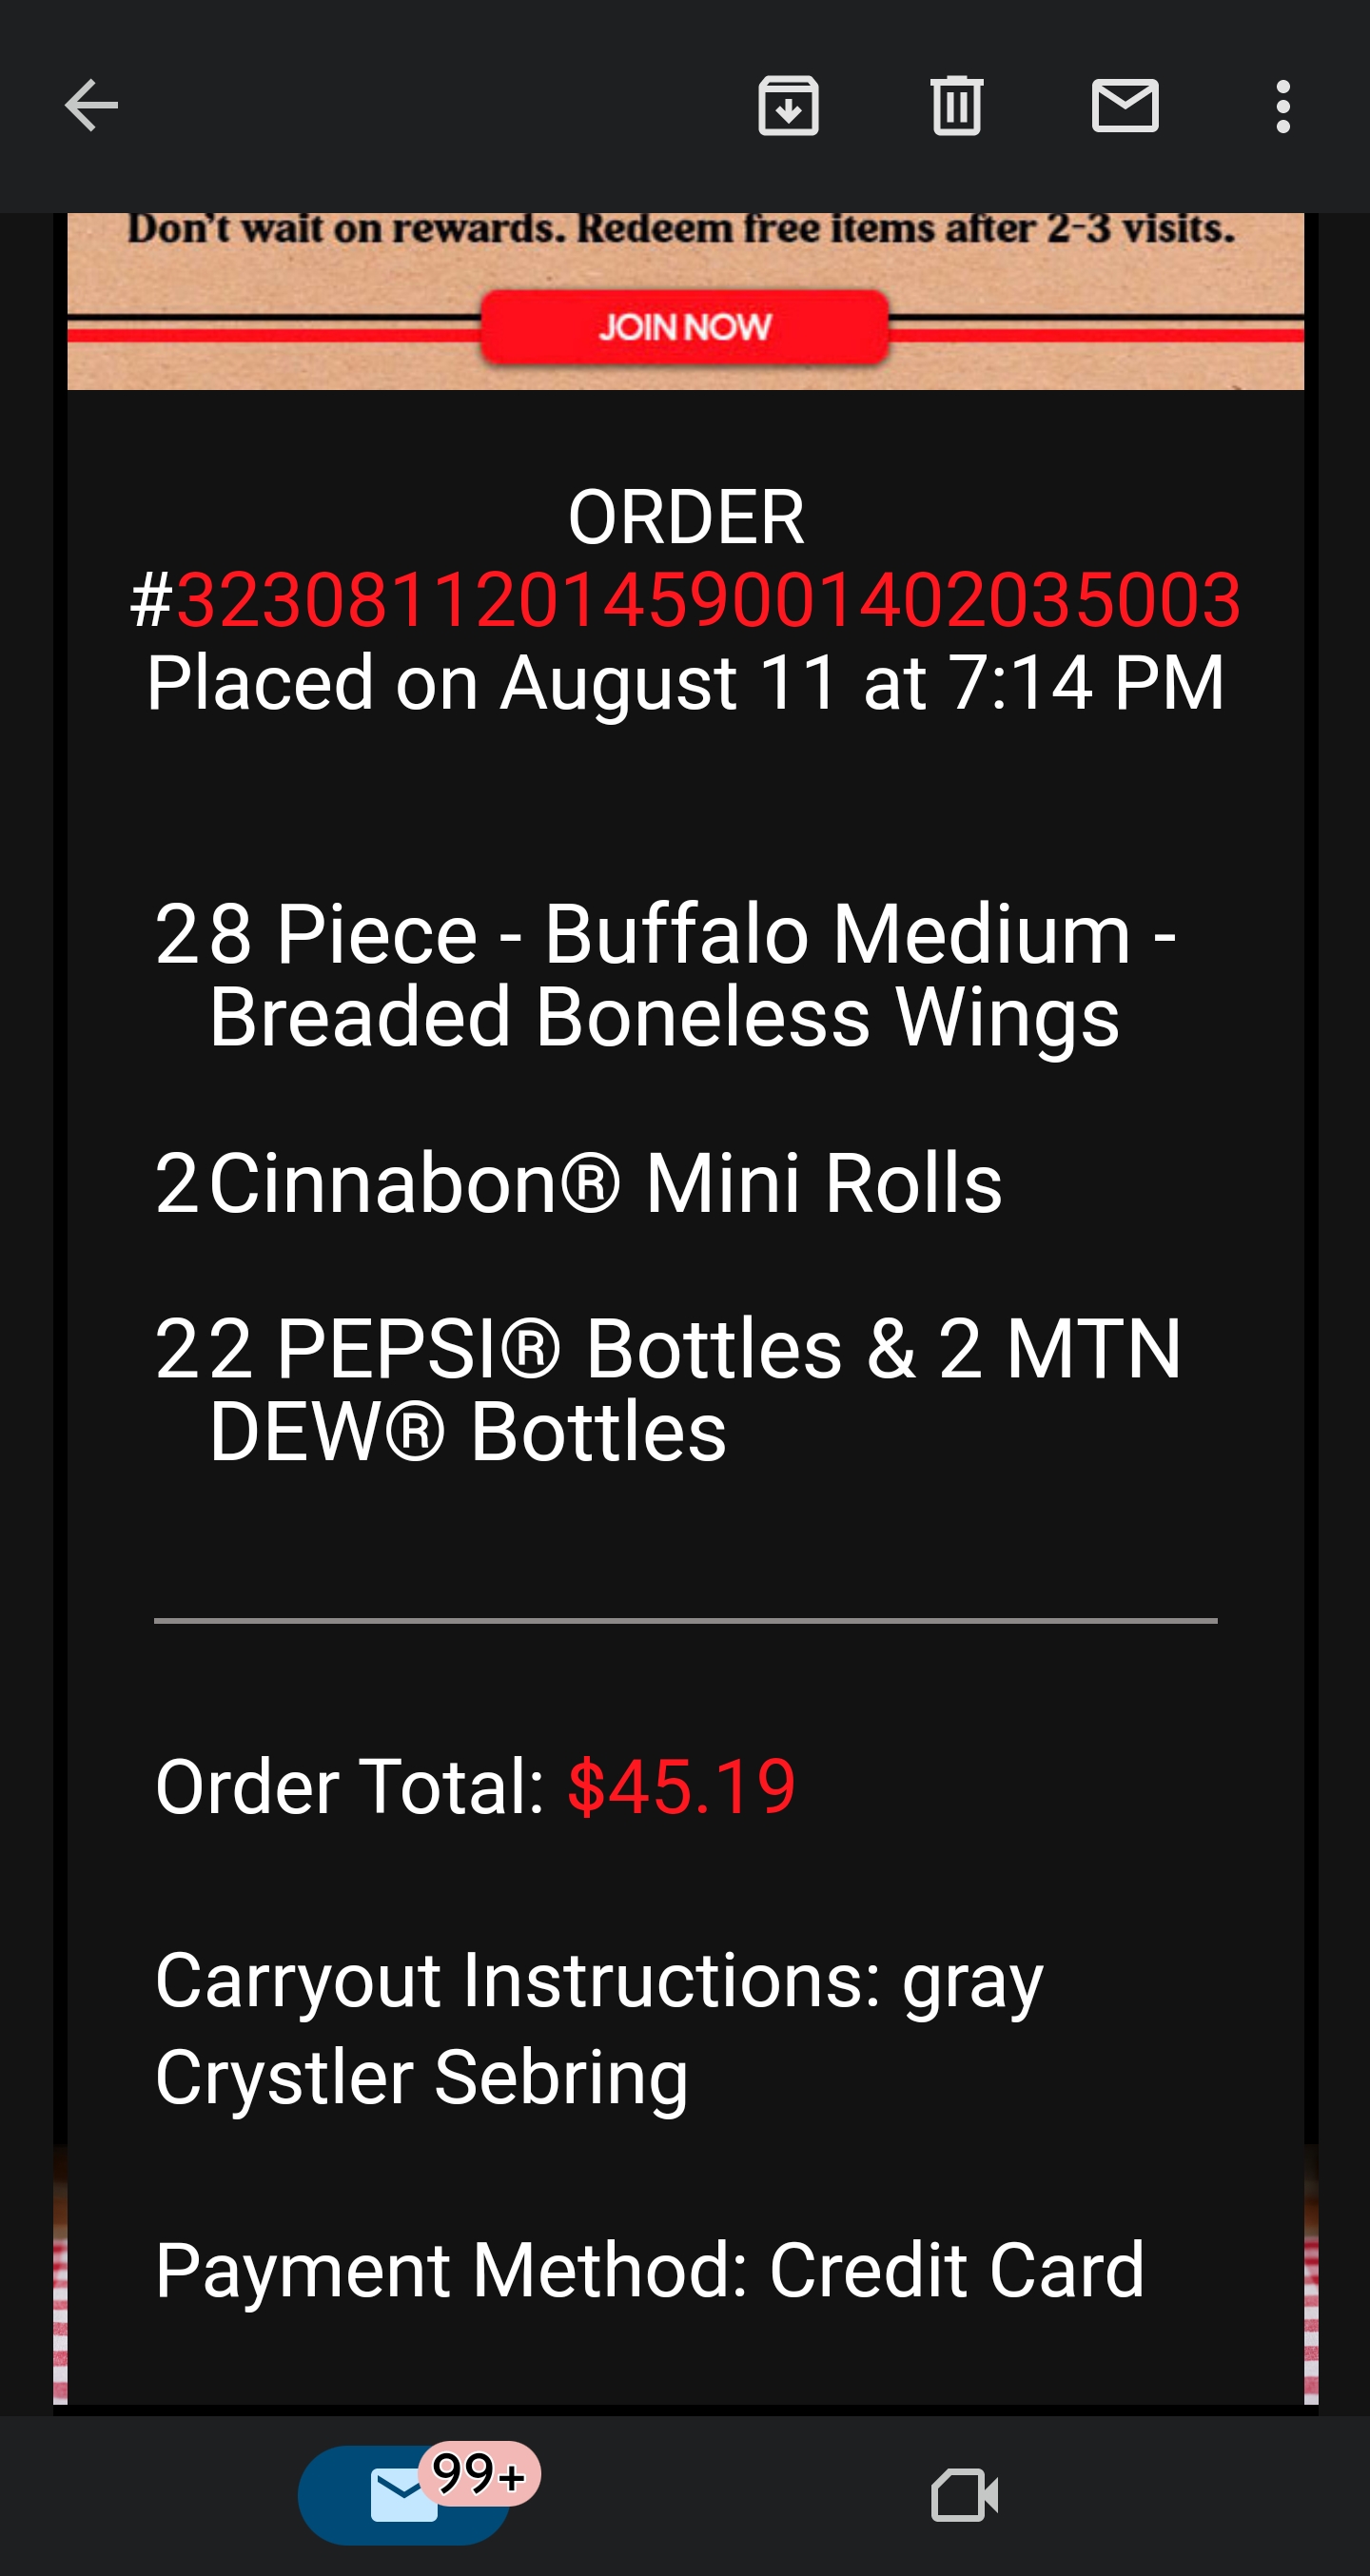1370x2576 pixels.
Task: Tap the ORDER heading text
Action: [685, 518]
